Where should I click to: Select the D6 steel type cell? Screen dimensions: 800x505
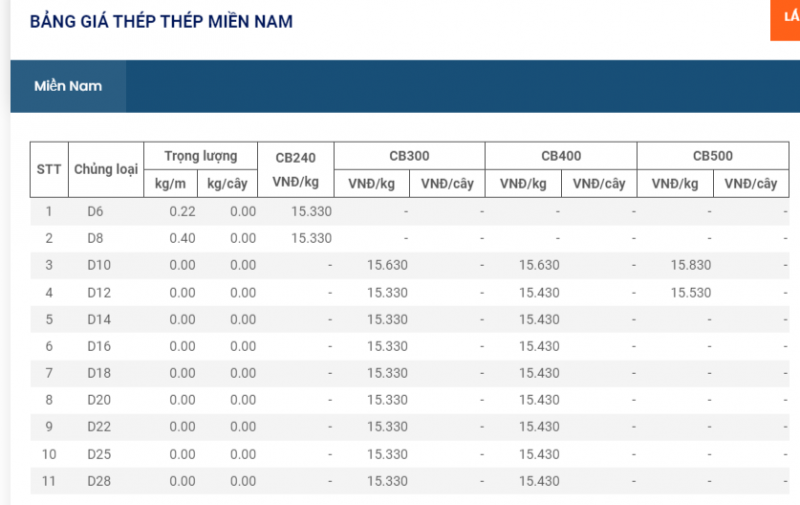(95, 211)
